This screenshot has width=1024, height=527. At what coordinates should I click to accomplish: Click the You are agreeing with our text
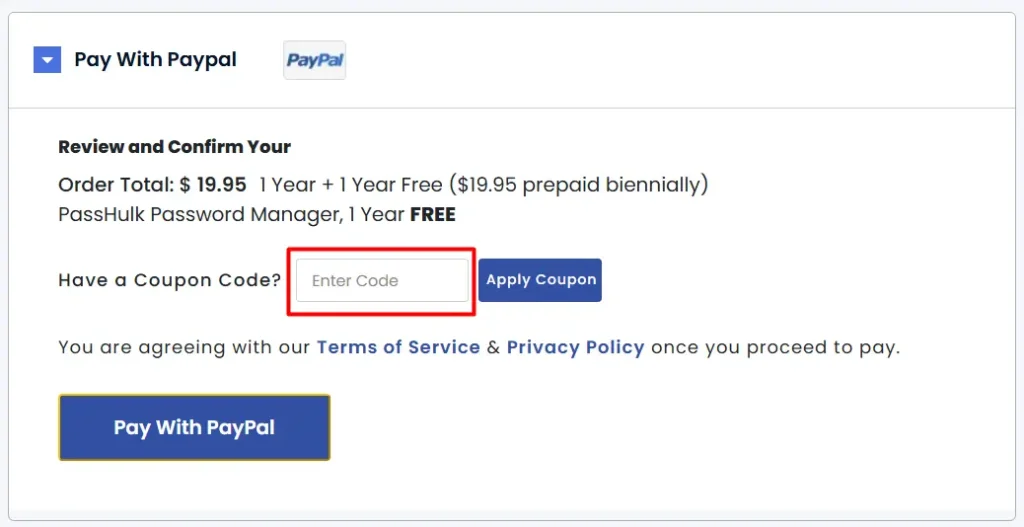coord(185,347)
